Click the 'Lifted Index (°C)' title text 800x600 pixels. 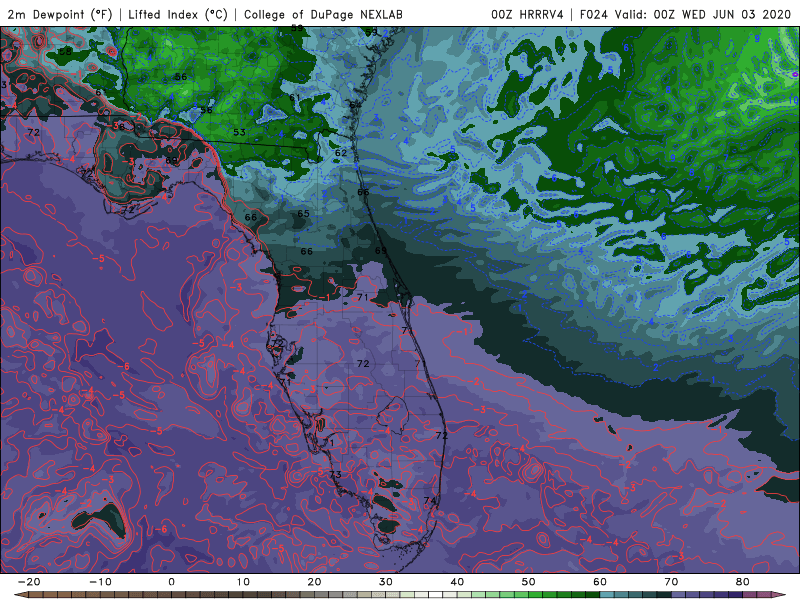pyautogui.click(x=178, y=14)
